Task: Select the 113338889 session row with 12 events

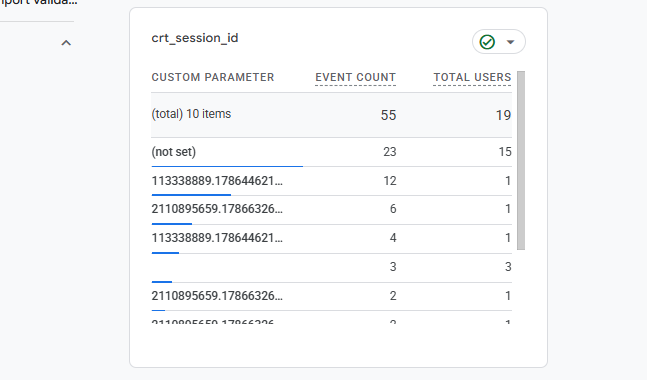Action: coord(331,181)
